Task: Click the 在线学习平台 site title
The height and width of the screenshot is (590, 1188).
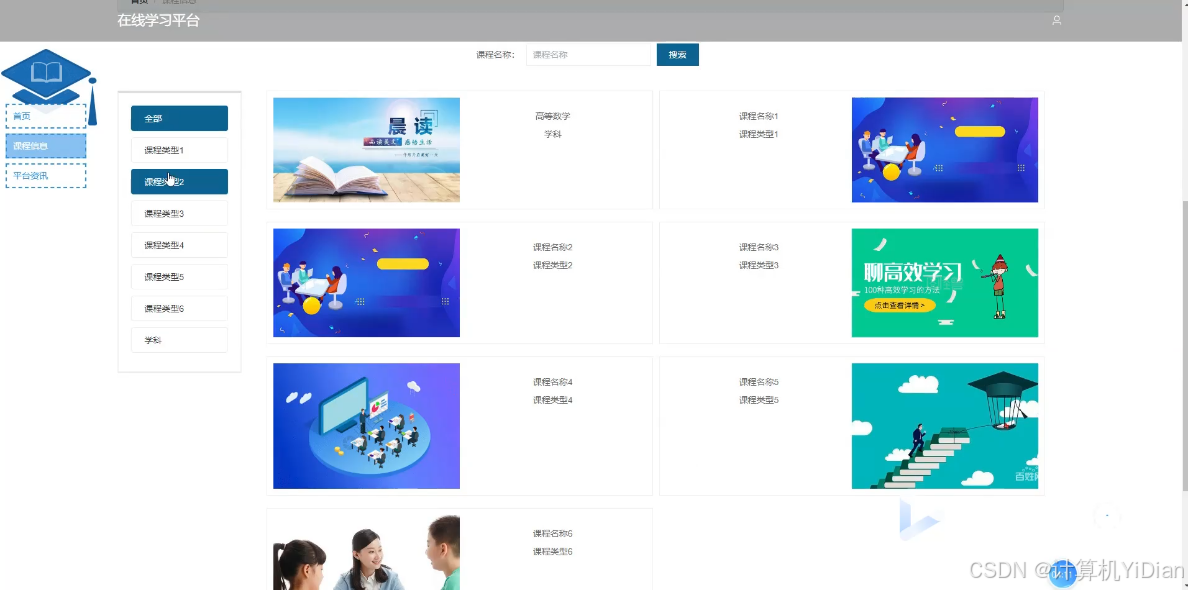Action: point(158,20)
